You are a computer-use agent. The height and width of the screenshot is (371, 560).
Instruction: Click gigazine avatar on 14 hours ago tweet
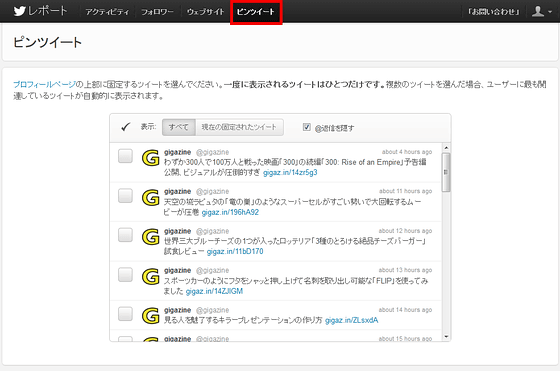(x=150, y=316)
